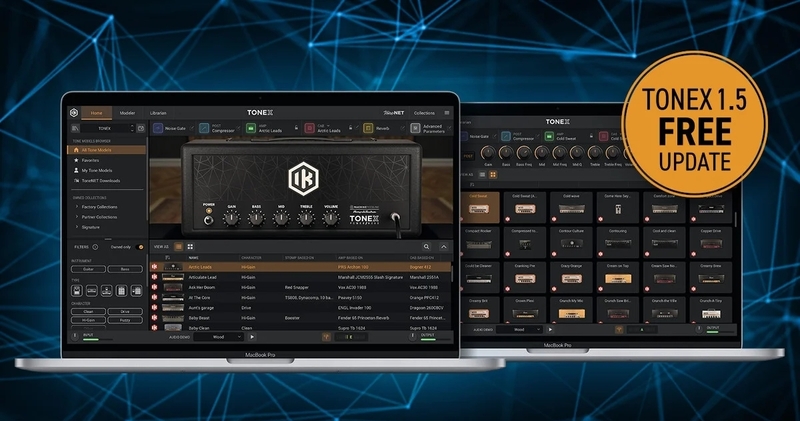Click the amp TREBLE knob
Image resolution: width=800 pixels, height=421 pixels.
click(x=306, y=218)
